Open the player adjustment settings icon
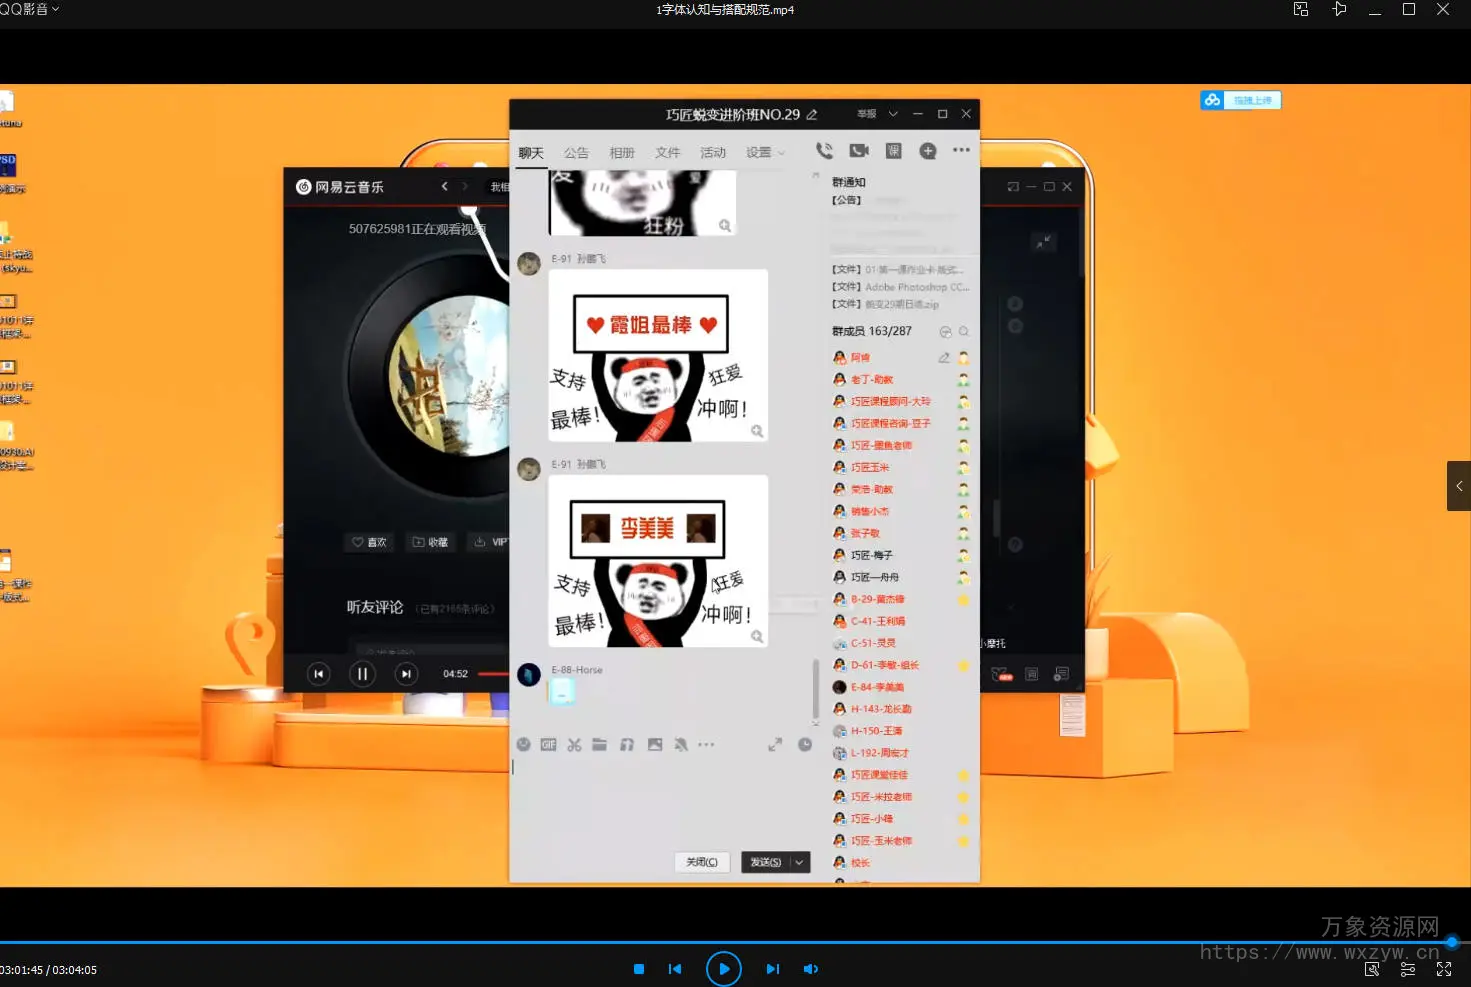 (x=1408, y=969)
